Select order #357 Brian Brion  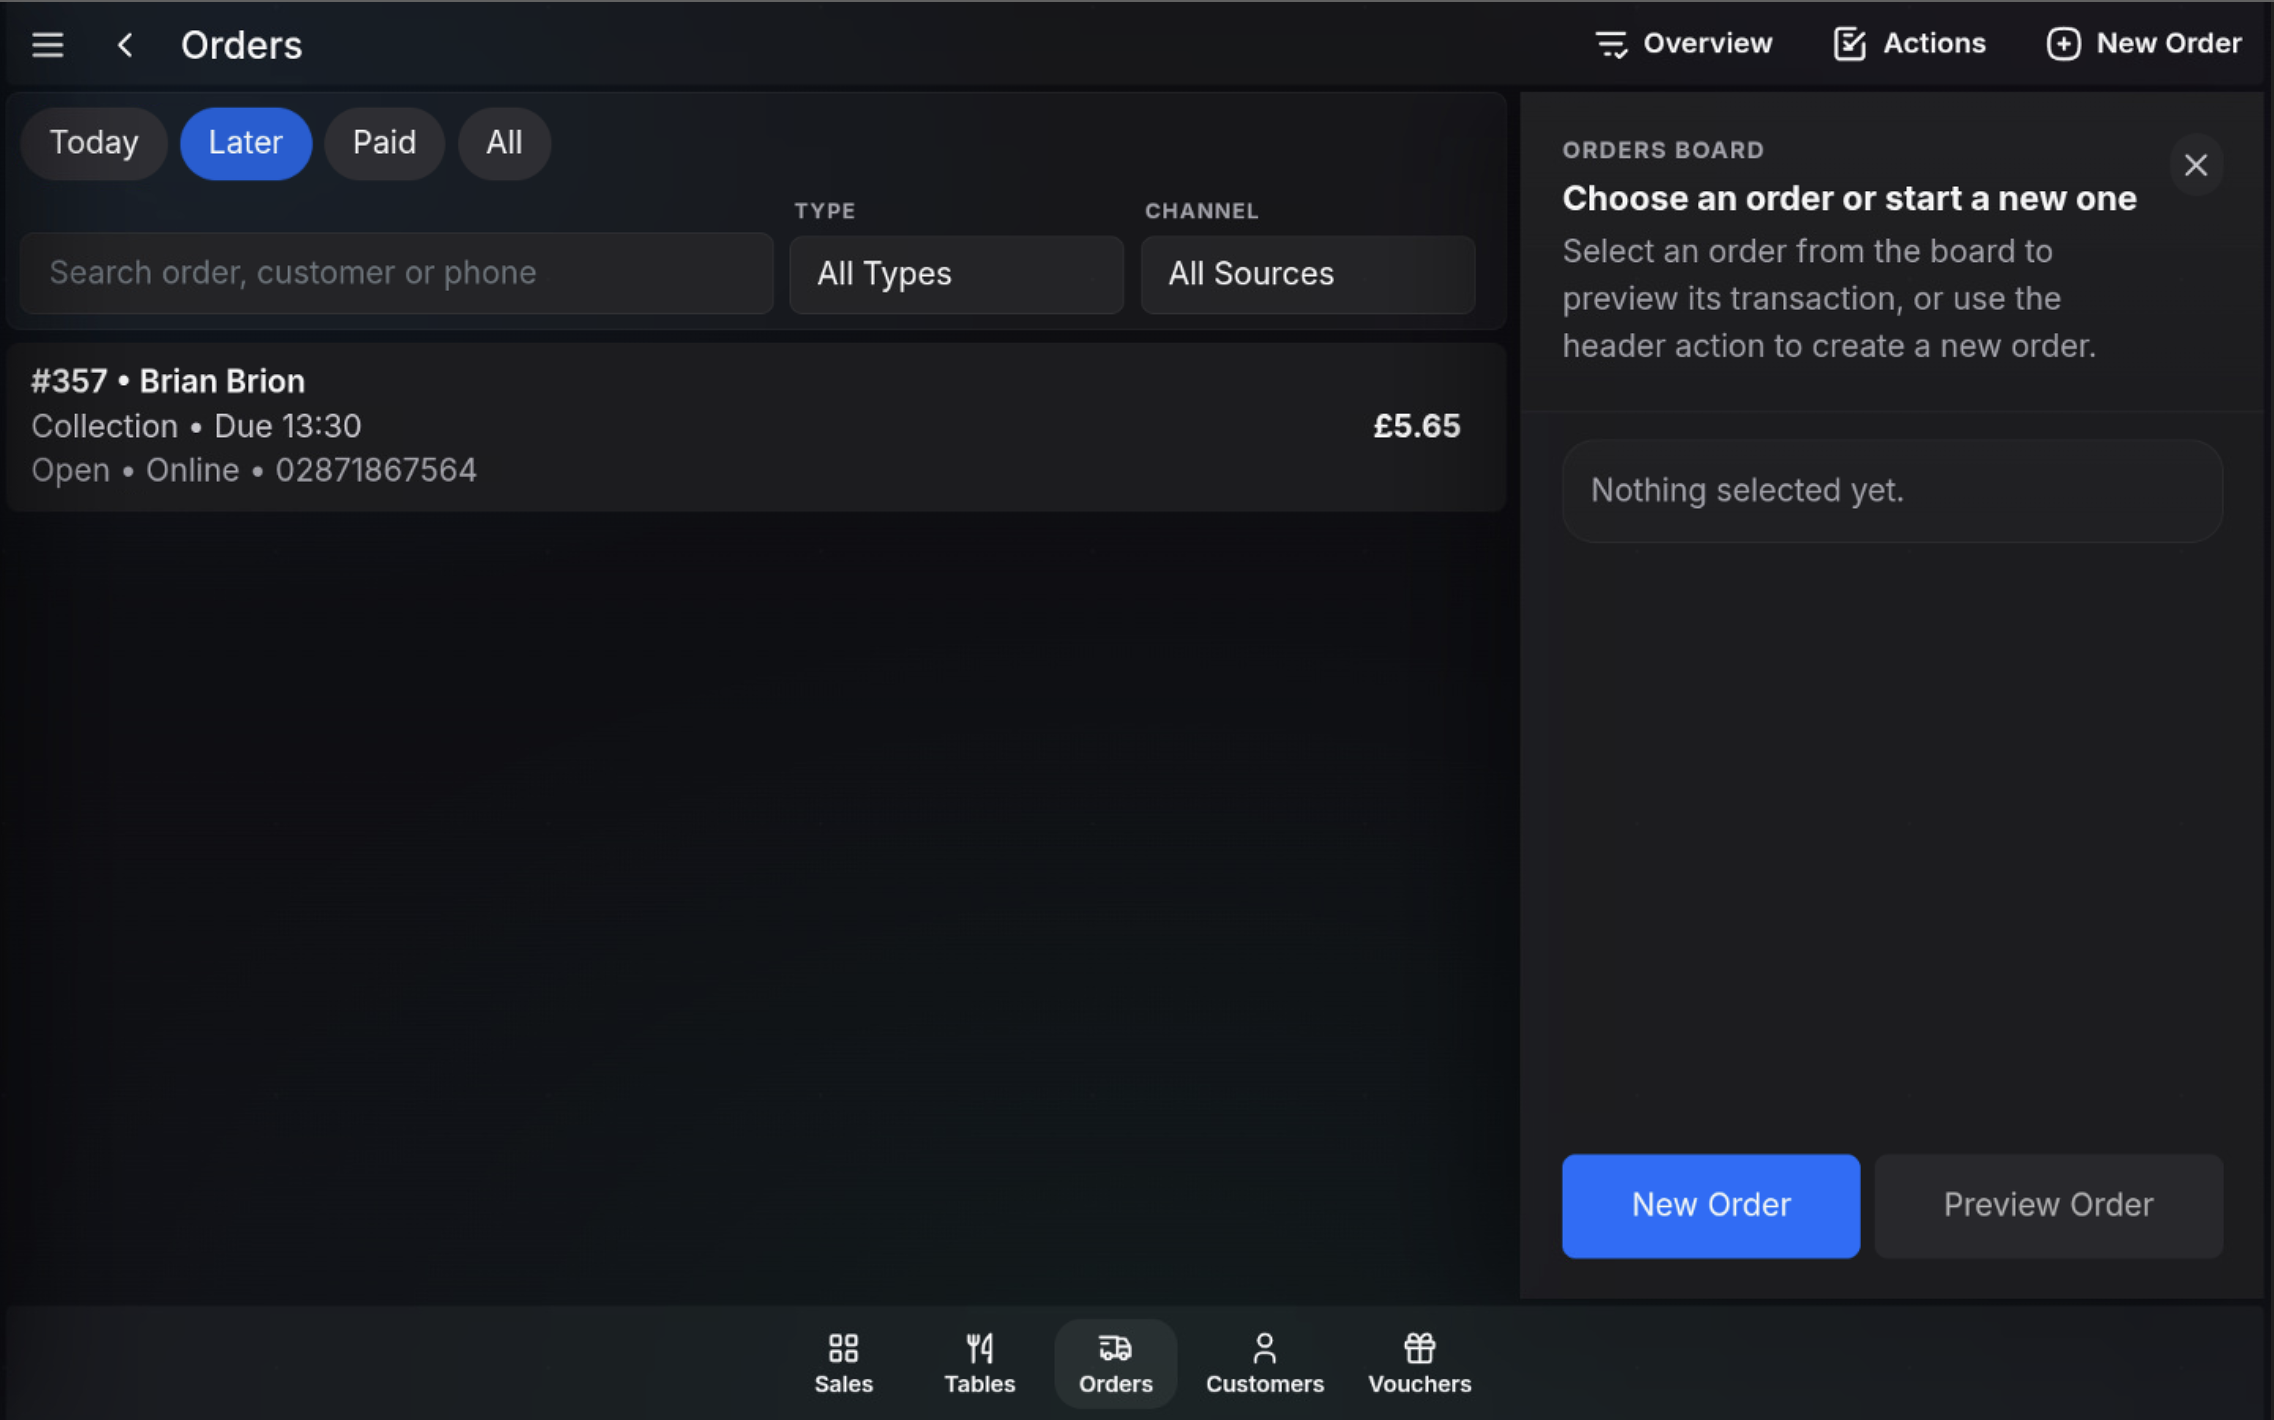(x=756, y=427)
